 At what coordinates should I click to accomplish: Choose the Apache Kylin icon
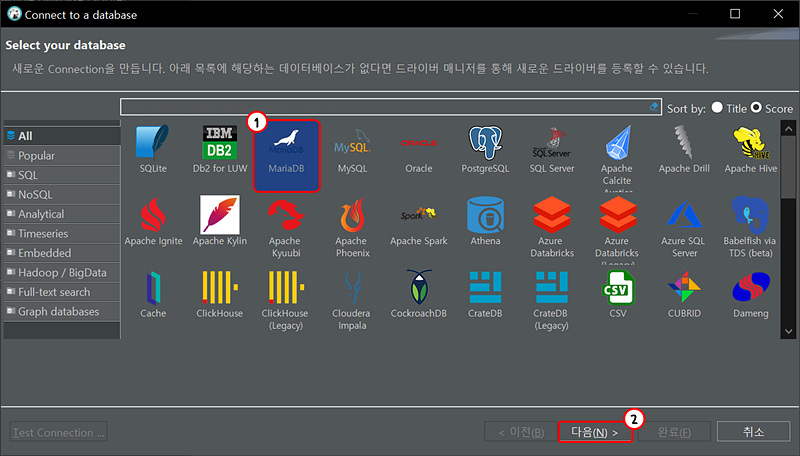point(220,221)
